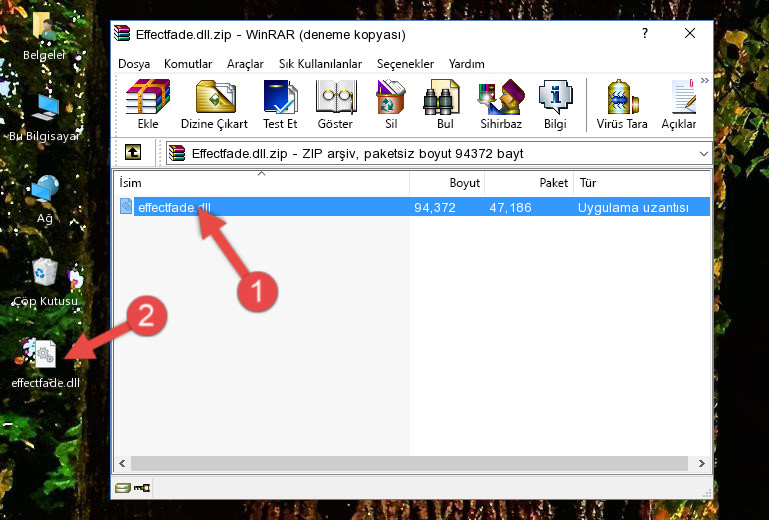The width and height of the screenshot is (769, 520).
Task: Click the archive path address field
Action: click(x=439, y=154)
